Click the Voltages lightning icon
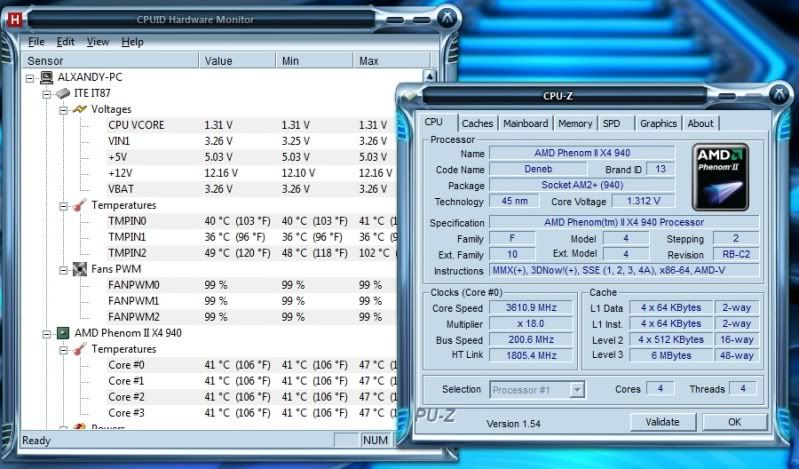The image size is (799, 469). tap(79, 109)
